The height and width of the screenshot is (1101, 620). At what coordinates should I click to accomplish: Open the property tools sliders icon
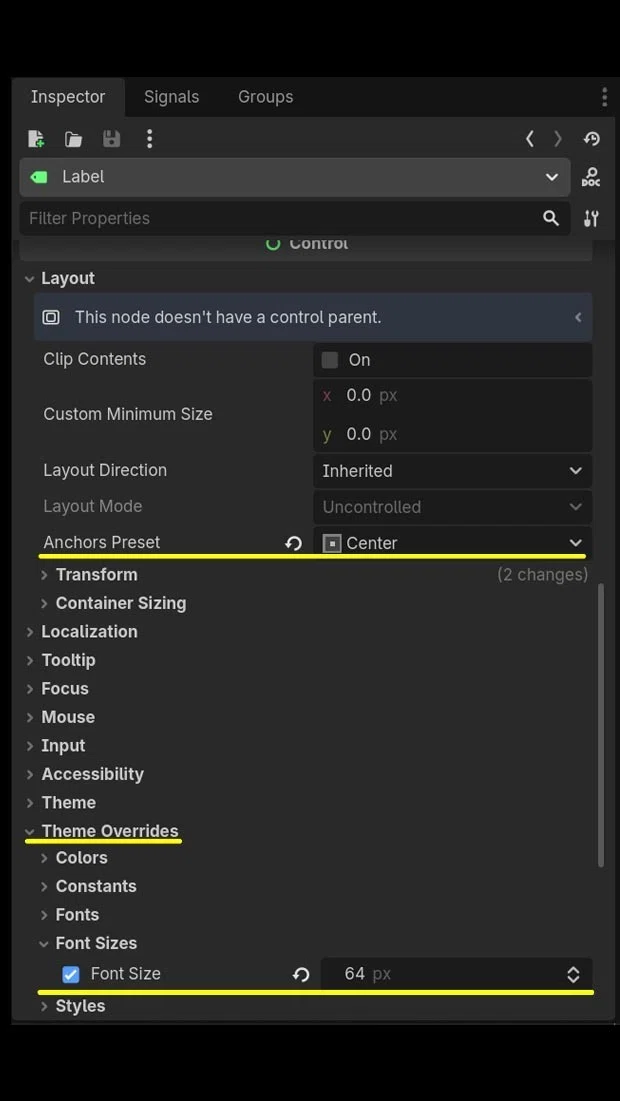(591, 218)
